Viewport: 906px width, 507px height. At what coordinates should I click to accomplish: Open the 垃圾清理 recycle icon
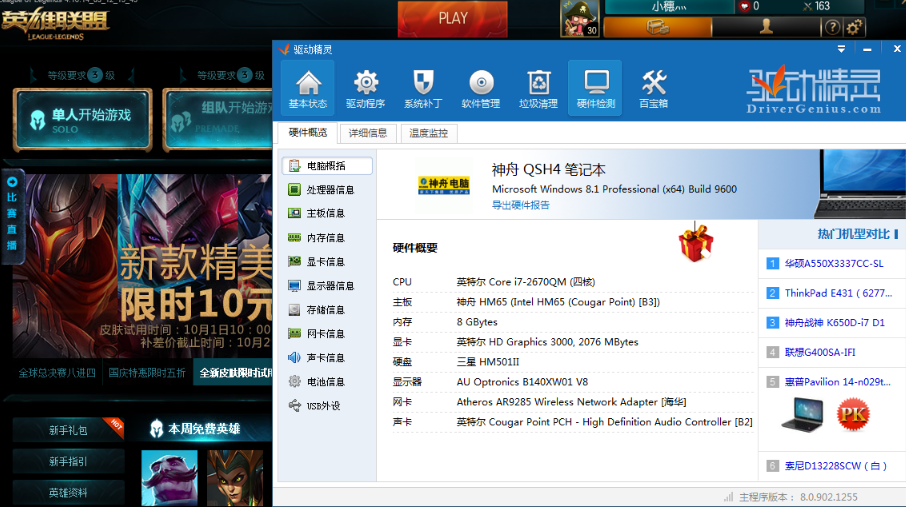click(x=538, y=88)
